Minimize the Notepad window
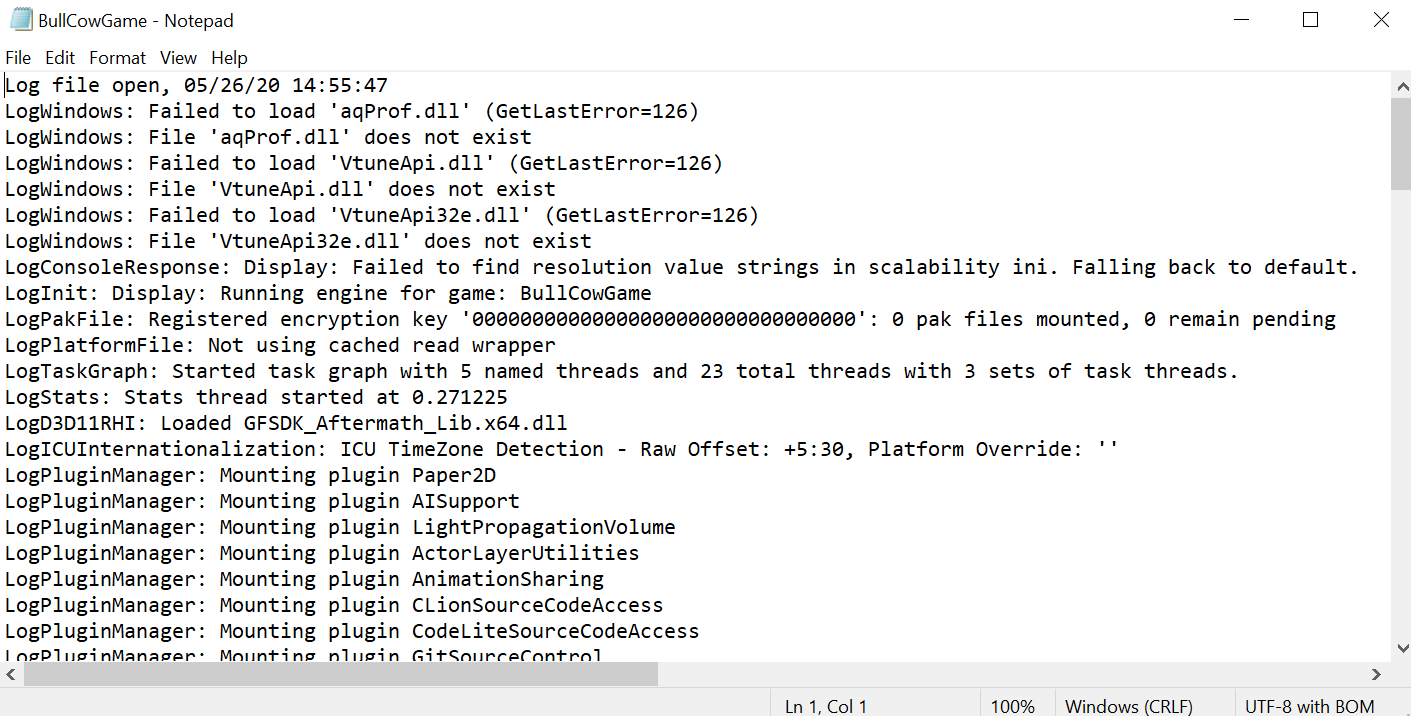This screenshot has height=716, width=1411. [1241, 20]
